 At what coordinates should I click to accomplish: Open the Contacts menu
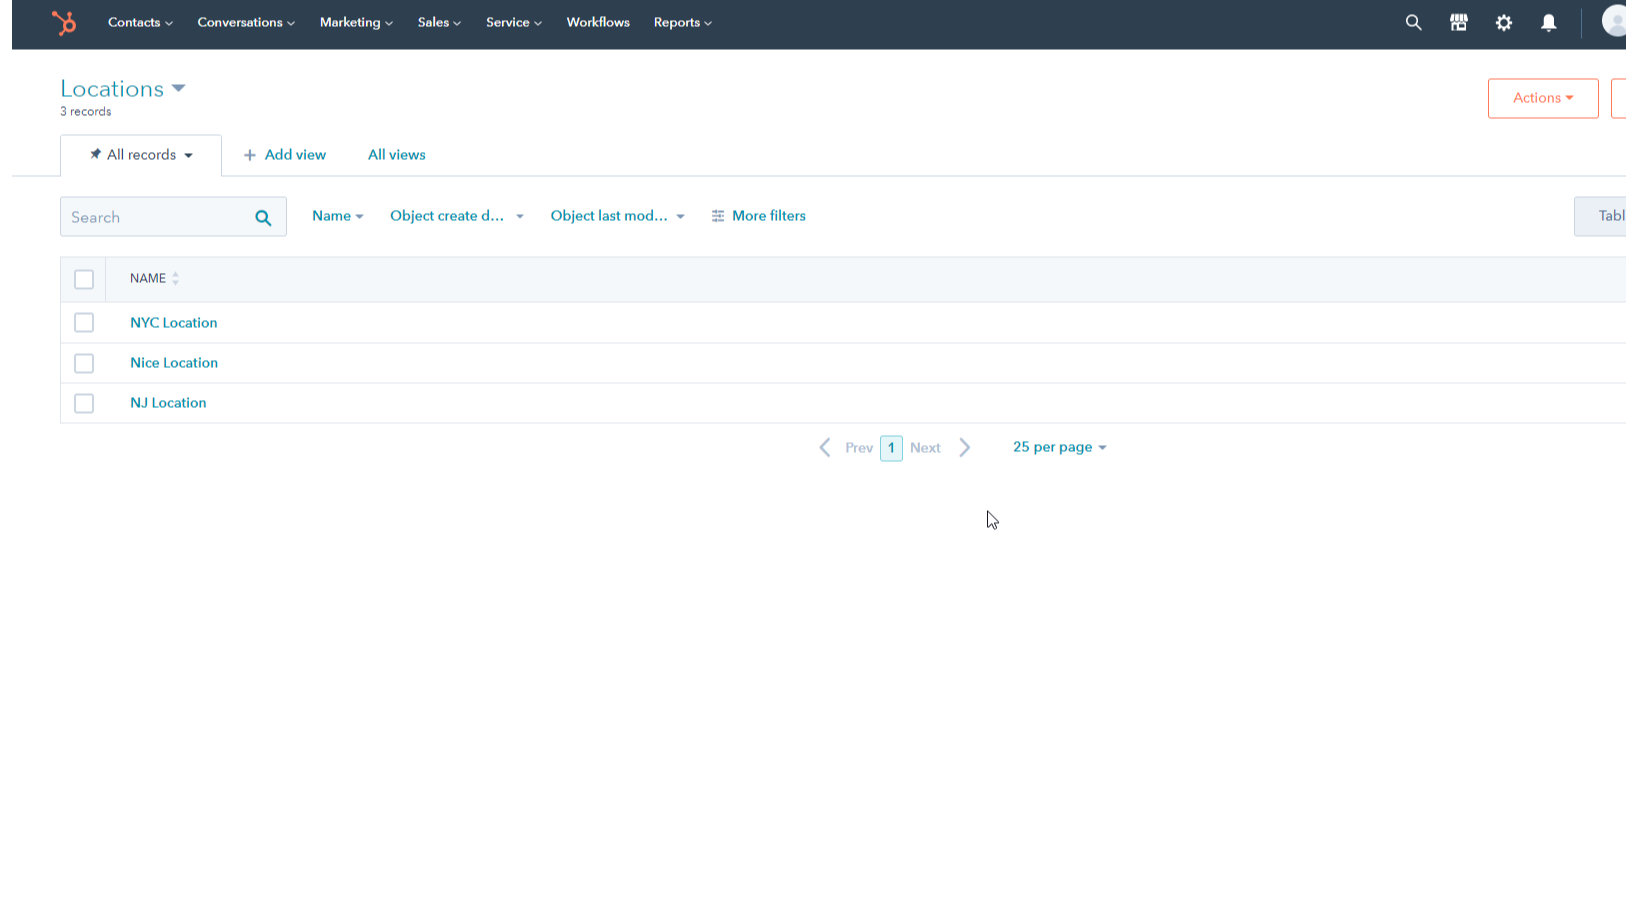click(x=140, y=22)
